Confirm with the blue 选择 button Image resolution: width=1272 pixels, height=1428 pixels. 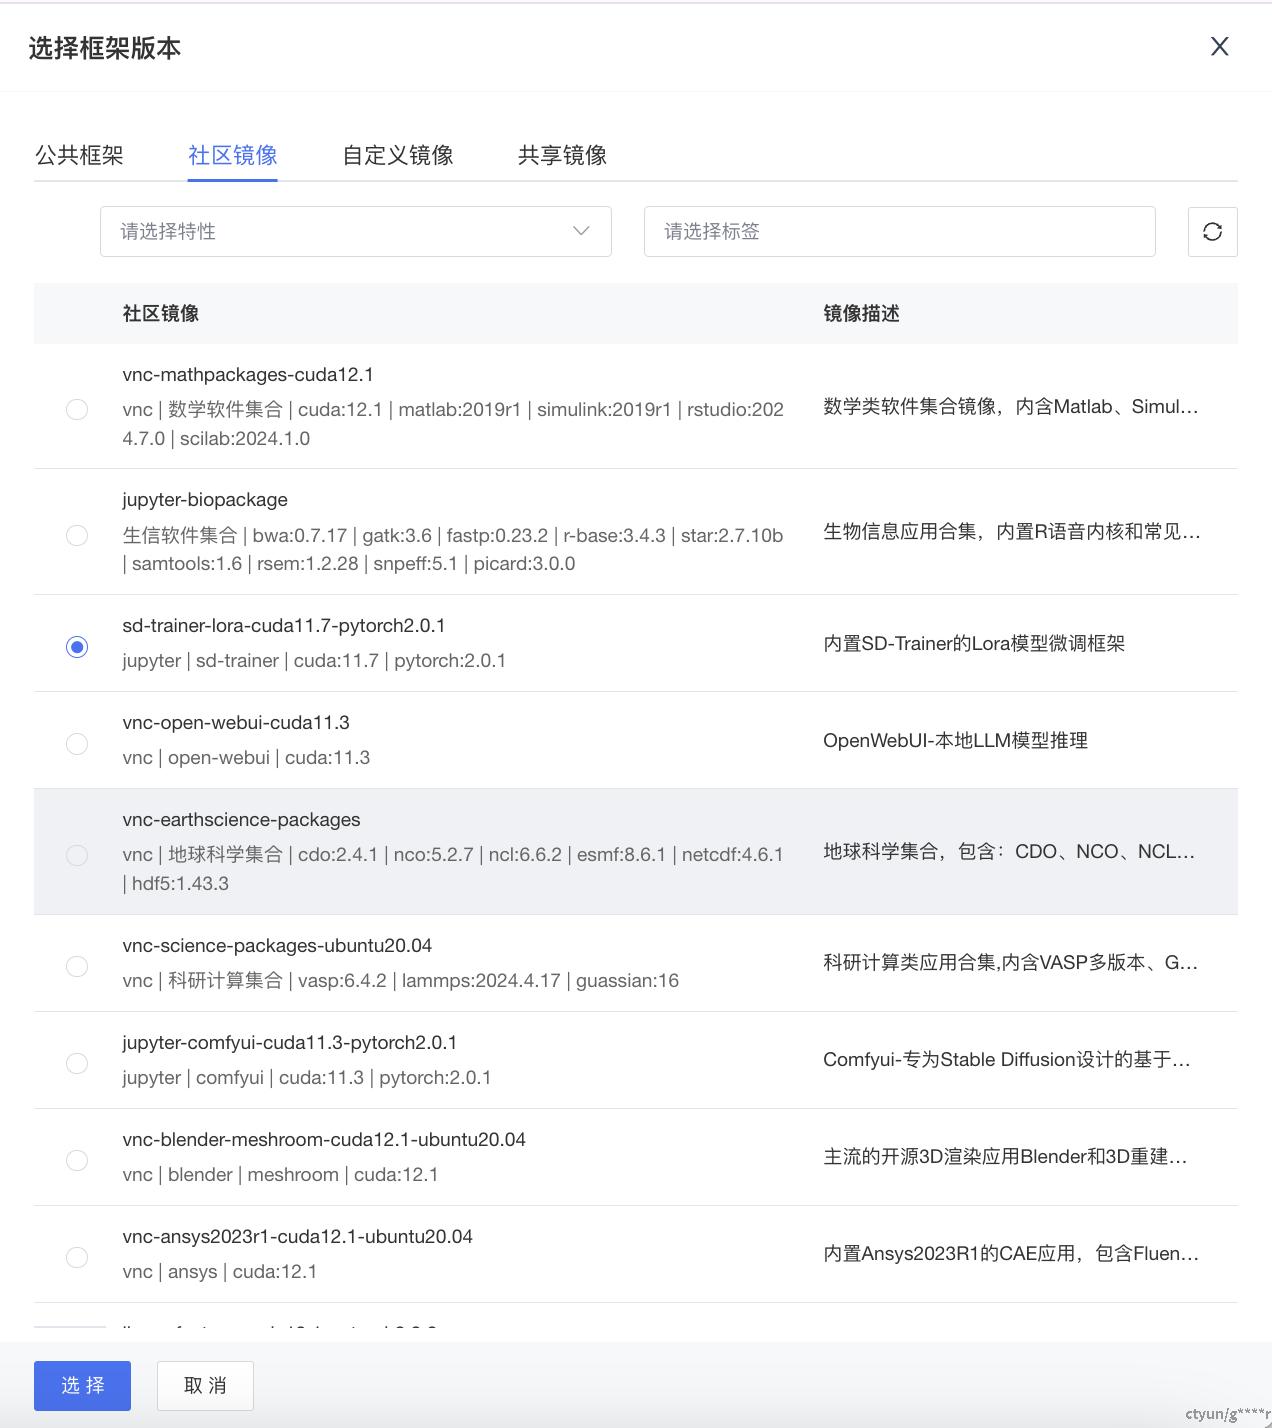[x=82, y=1385]
